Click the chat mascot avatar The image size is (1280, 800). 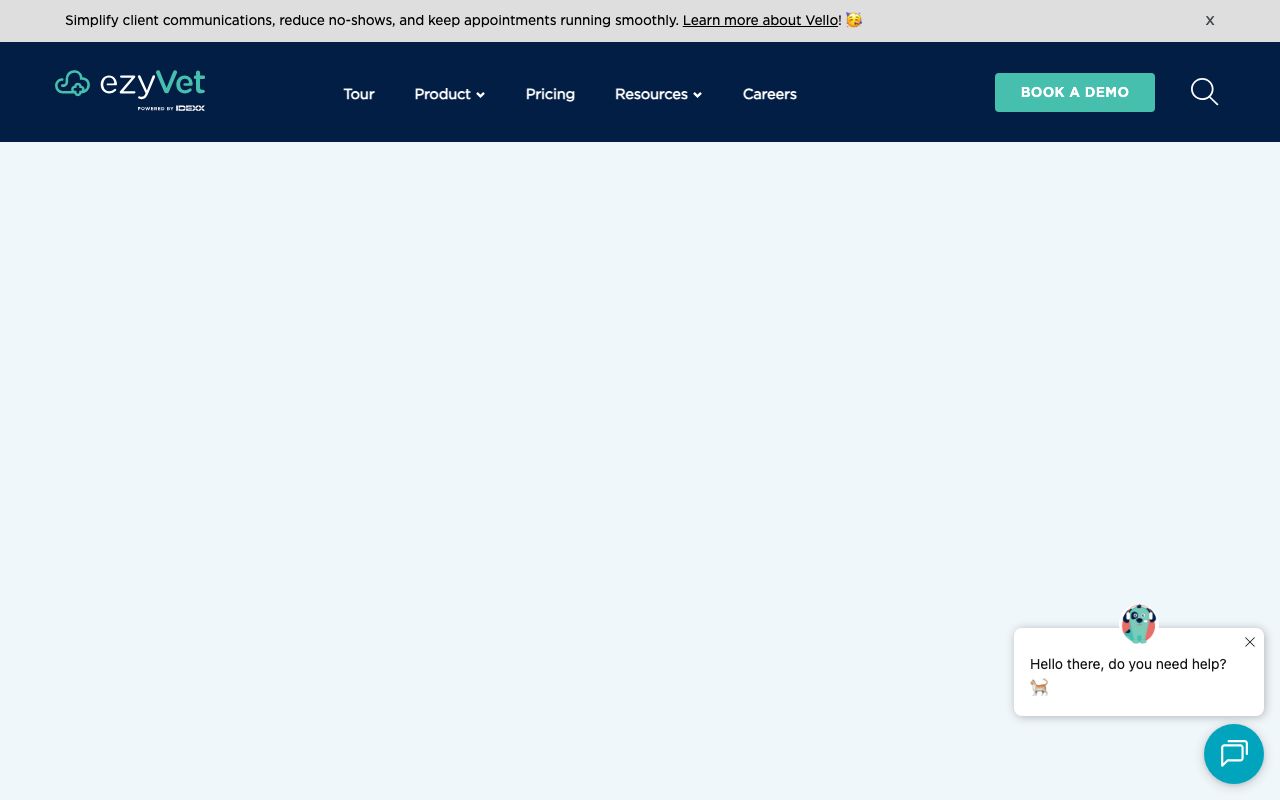point(1138,624)
